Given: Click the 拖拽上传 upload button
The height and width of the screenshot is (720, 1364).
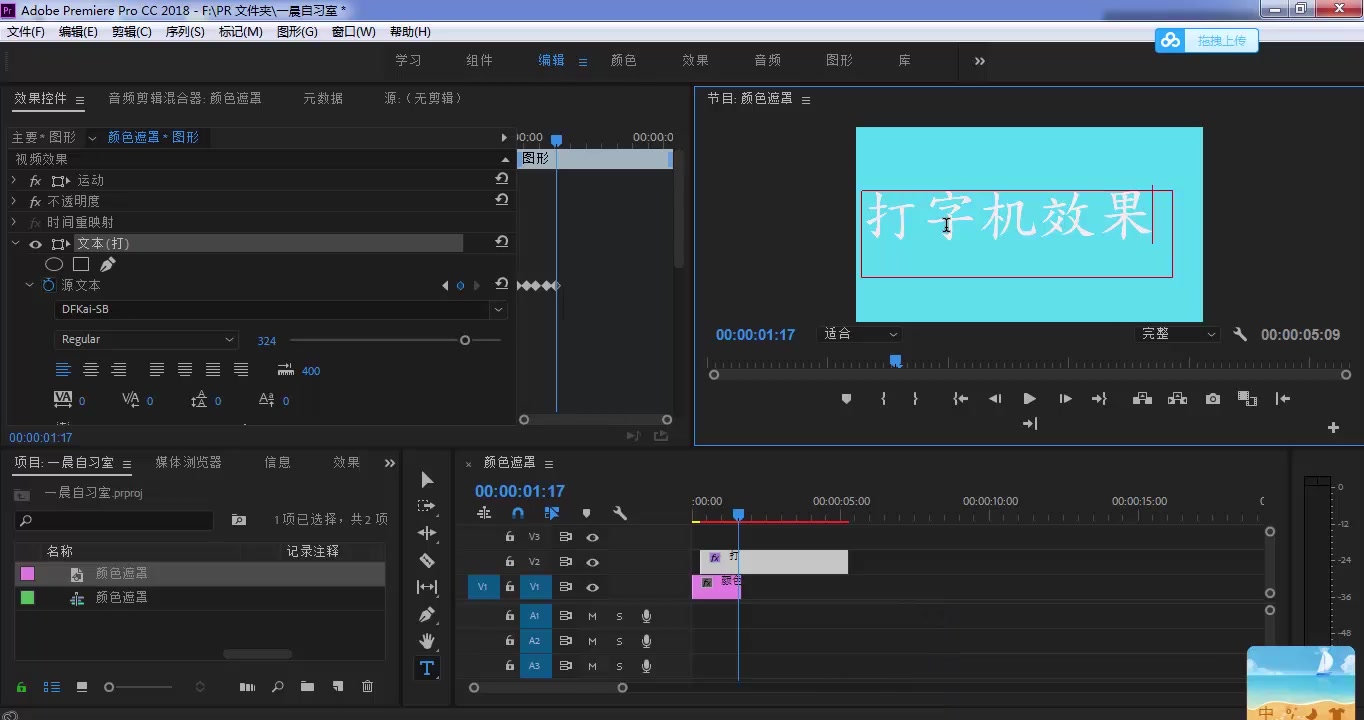Looking at the screenshot, I should coord(1207,40).
